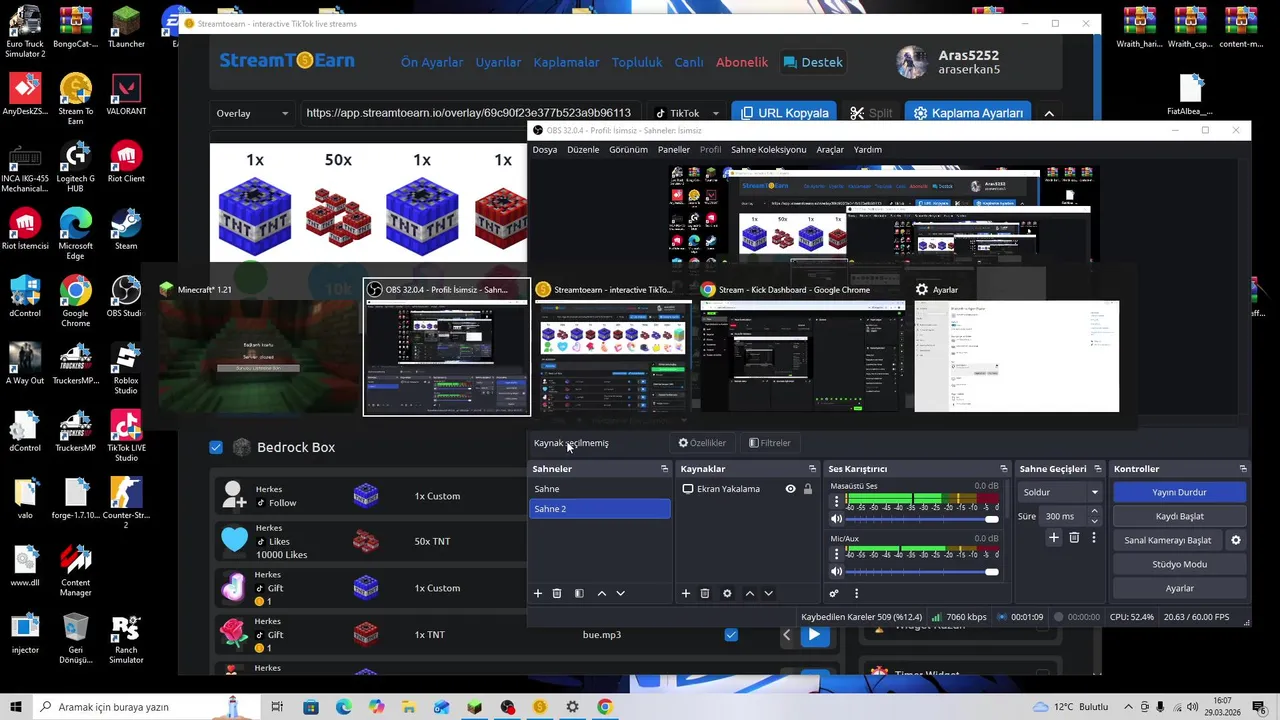Viewport: 1280px width, 720px height.
Task: Click Destek button in Streamtoearn
Action: point(812,62)
